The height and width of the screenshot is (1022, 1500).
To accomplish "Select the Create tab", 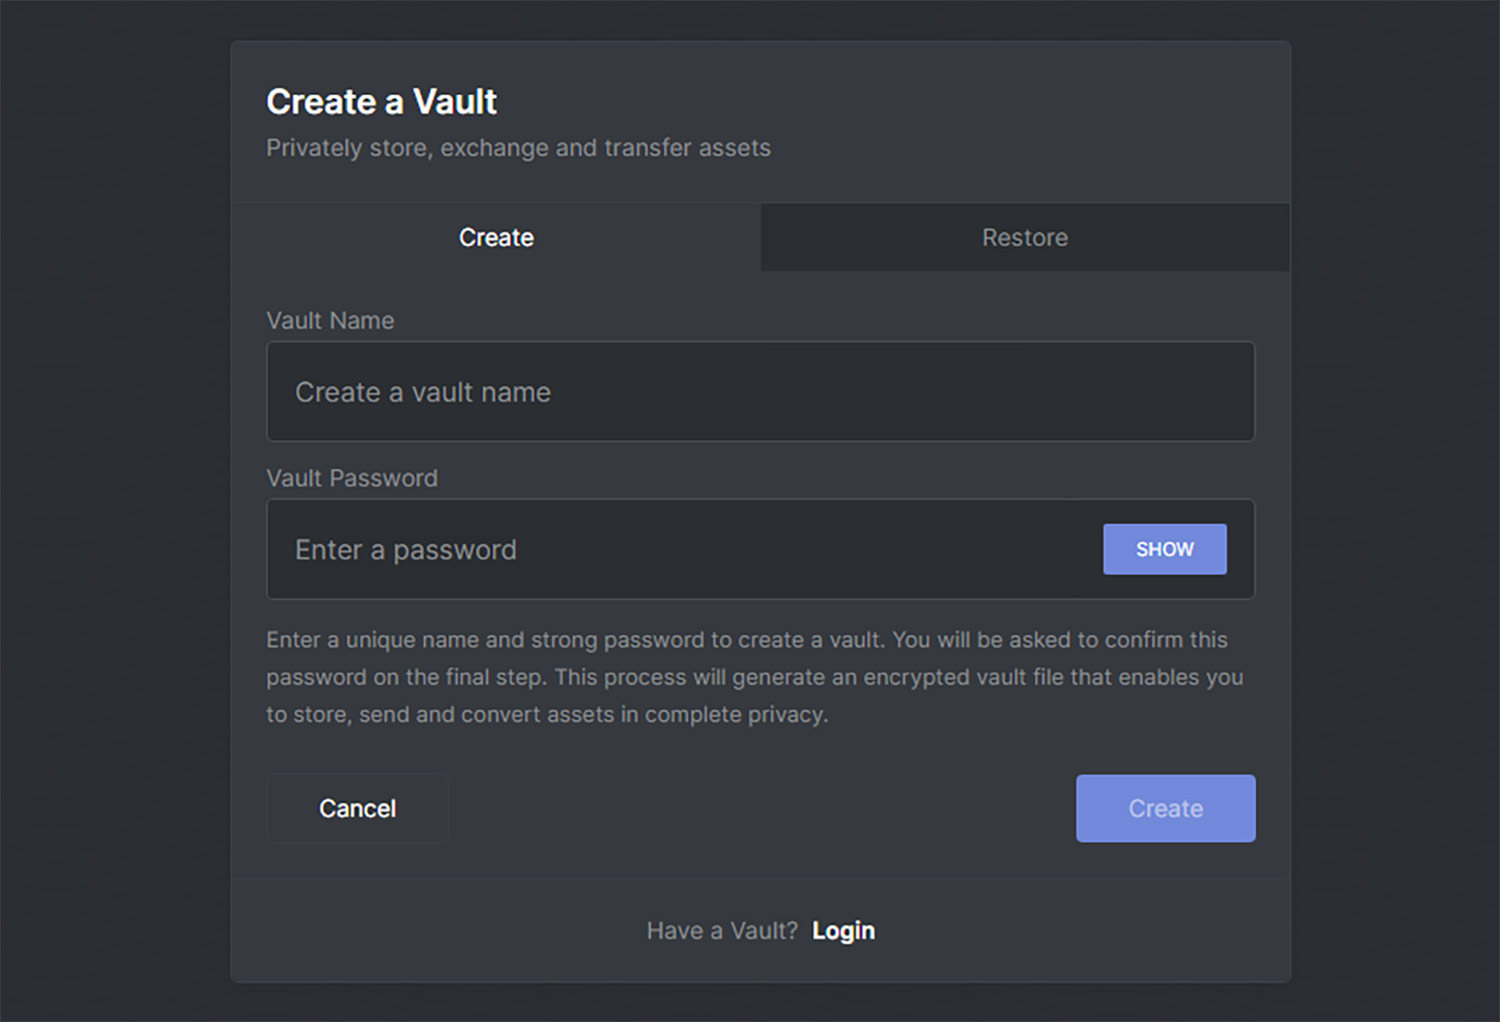I will tap(496, 238).
